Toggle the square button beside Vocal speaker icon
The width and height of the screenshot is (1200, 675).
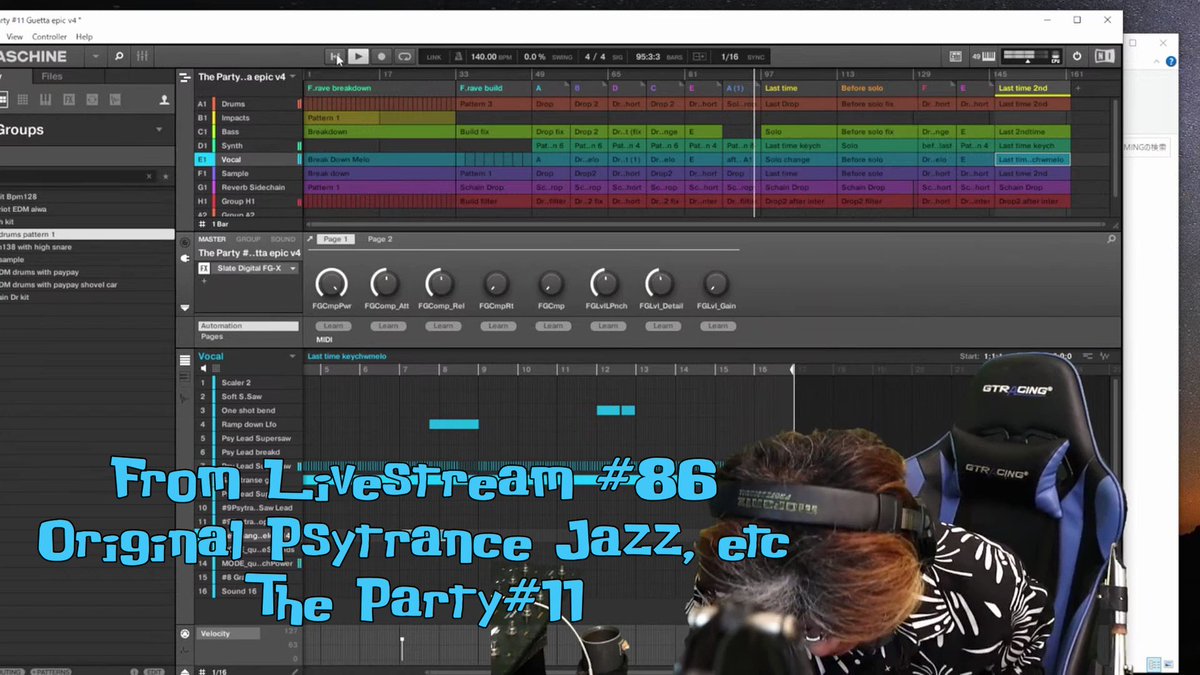point(215,368)
